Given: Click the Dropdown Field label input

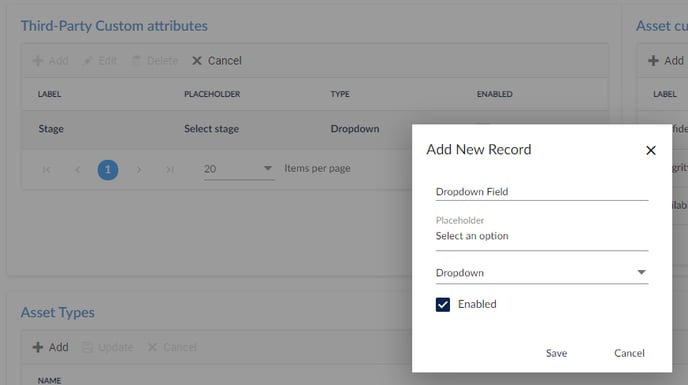Looking at the screenshot, I should coord(541,192).
